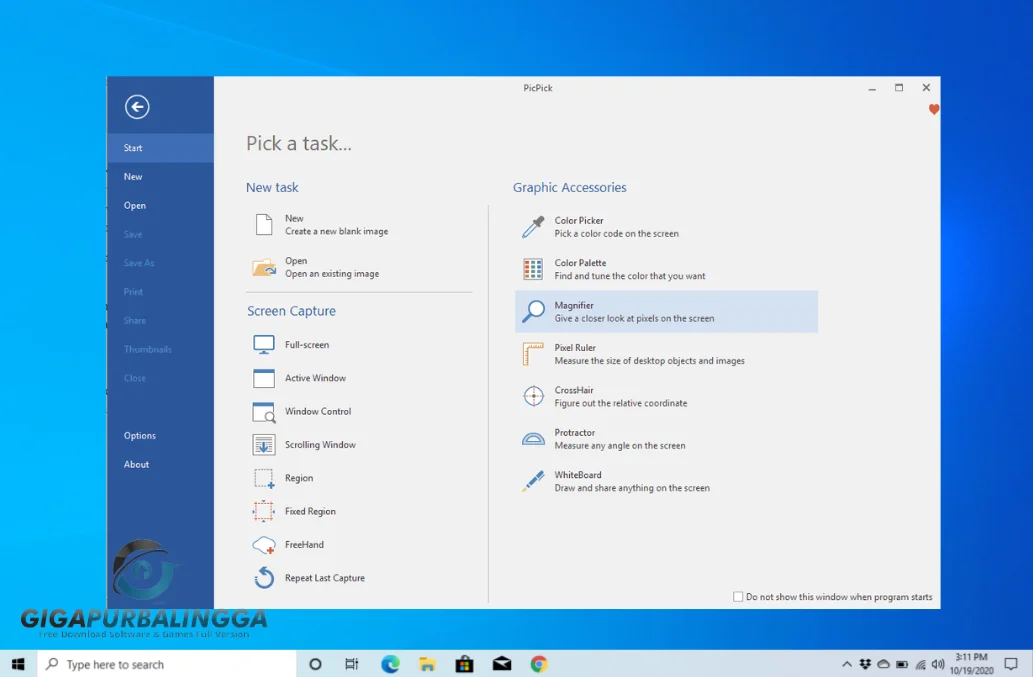Image resolution: width=1033 pixels, height=677 pixels.
Task: Enable 'Do not show this window' checkbox
Action: pos(738,597)
